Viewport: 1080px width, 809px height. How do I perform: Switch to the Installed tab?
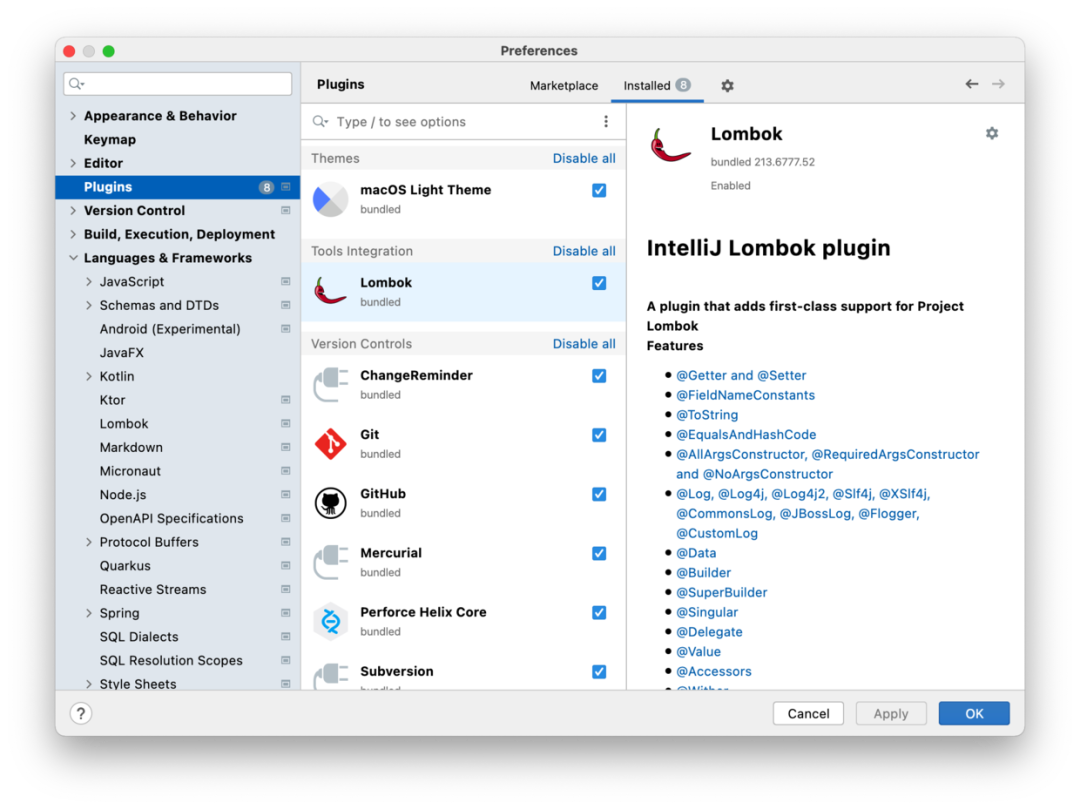point(656,85)
